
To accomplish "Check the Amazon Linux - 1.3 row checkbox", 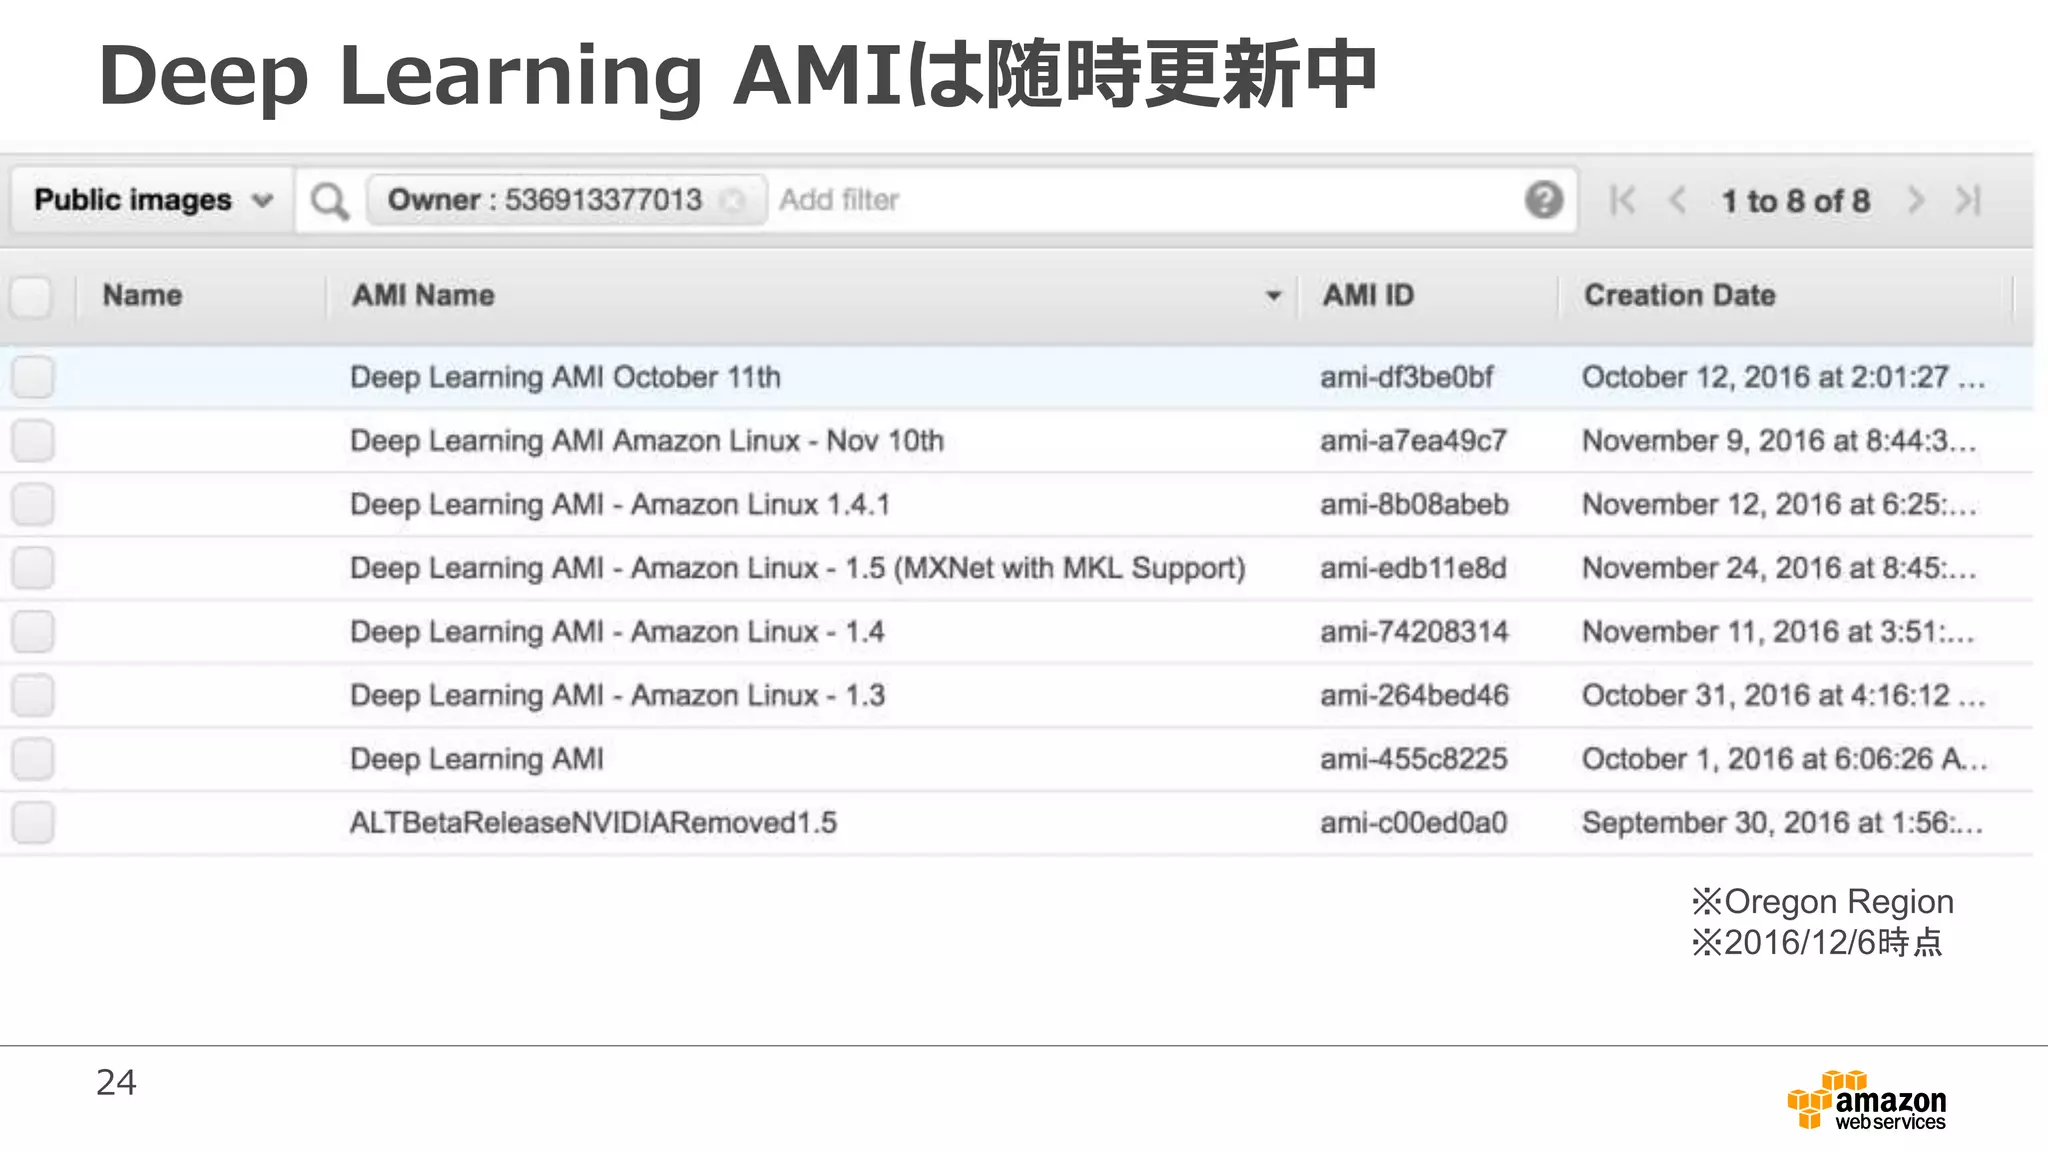I will 33,696.
